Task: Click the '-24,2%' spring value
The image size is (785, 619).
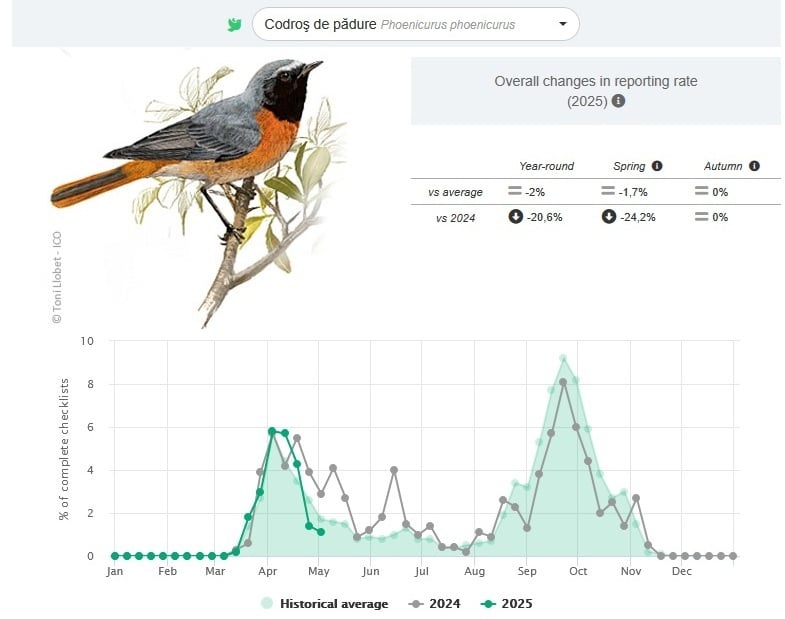Action: click(x=638, y=217)
